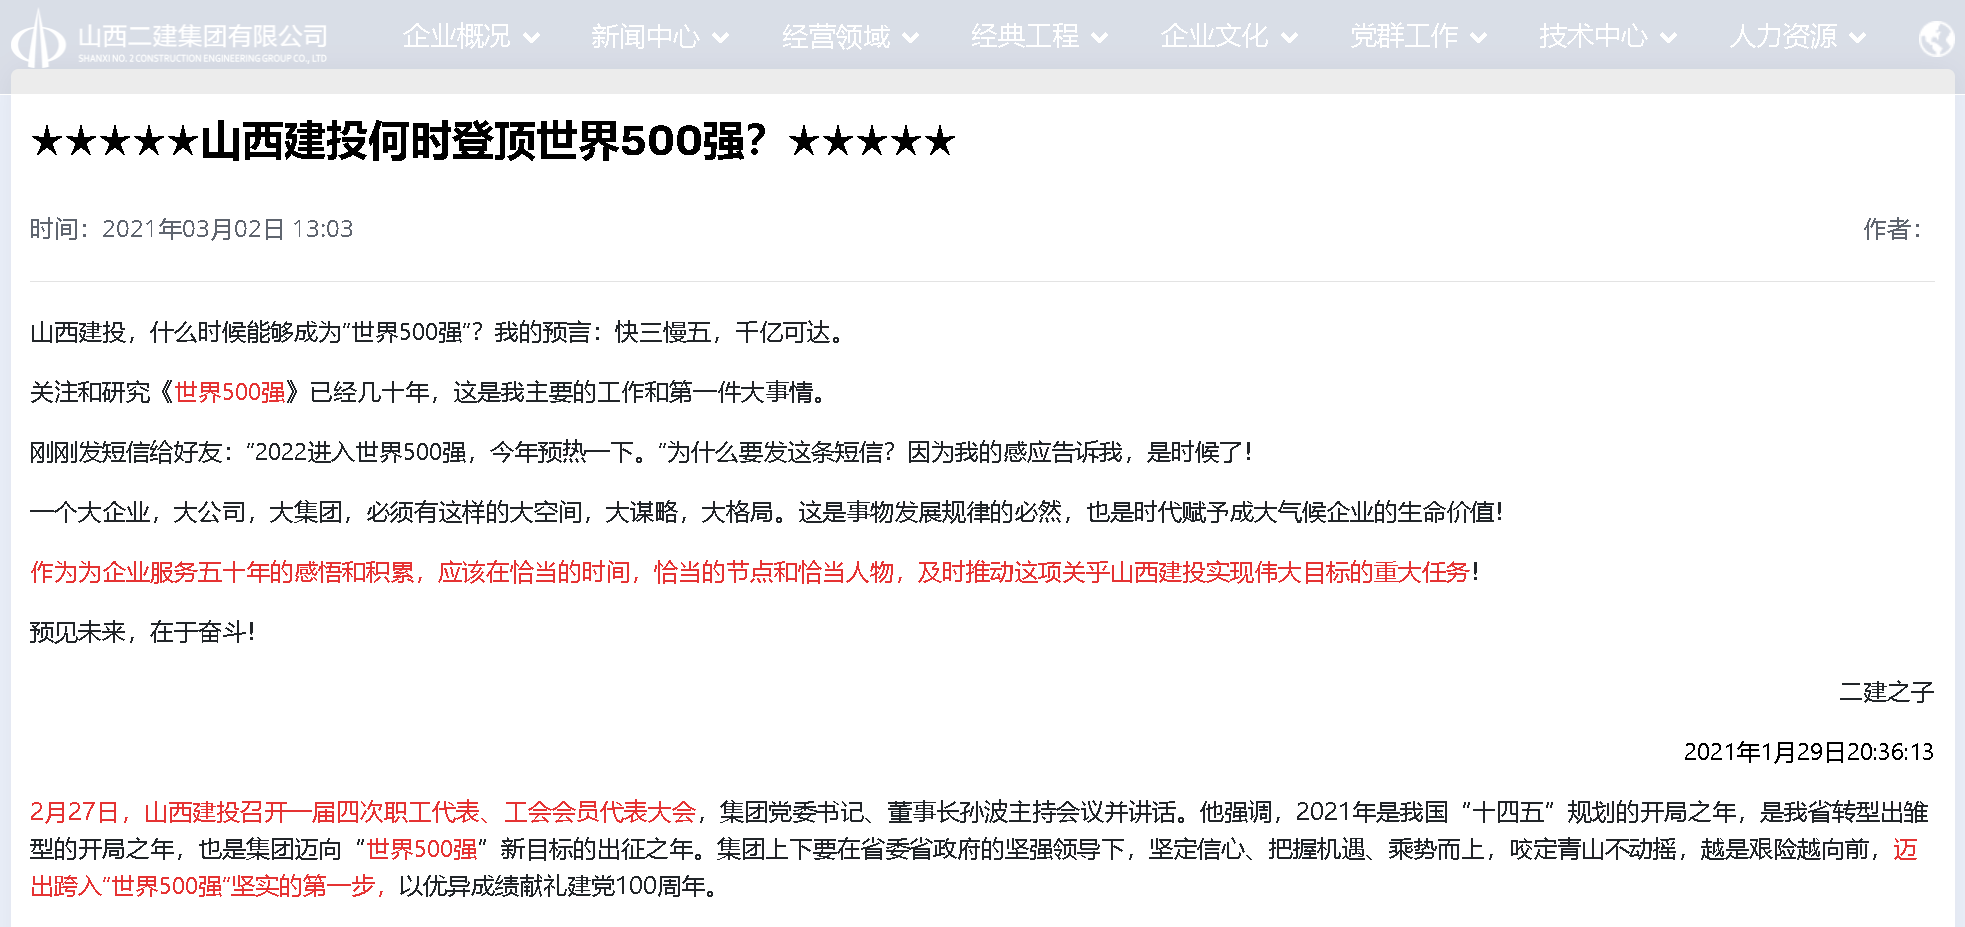Click the red link starting with 作为为企业服务五十年
The image size is (1965, 927).
click(750, 572)
